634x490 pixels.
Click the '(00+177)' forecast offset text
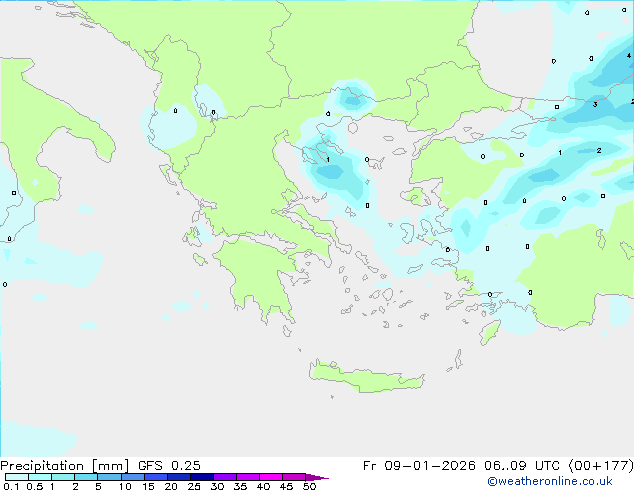tap(601, 466)
